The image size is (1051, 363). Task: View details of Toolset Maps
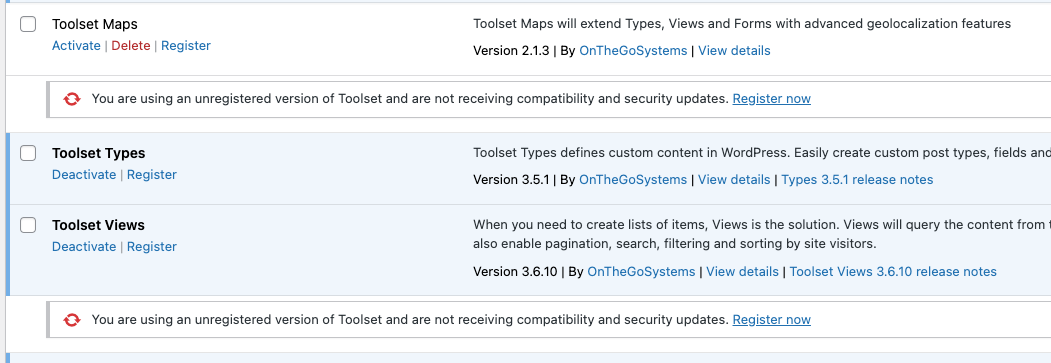click(x=734, y=51)
